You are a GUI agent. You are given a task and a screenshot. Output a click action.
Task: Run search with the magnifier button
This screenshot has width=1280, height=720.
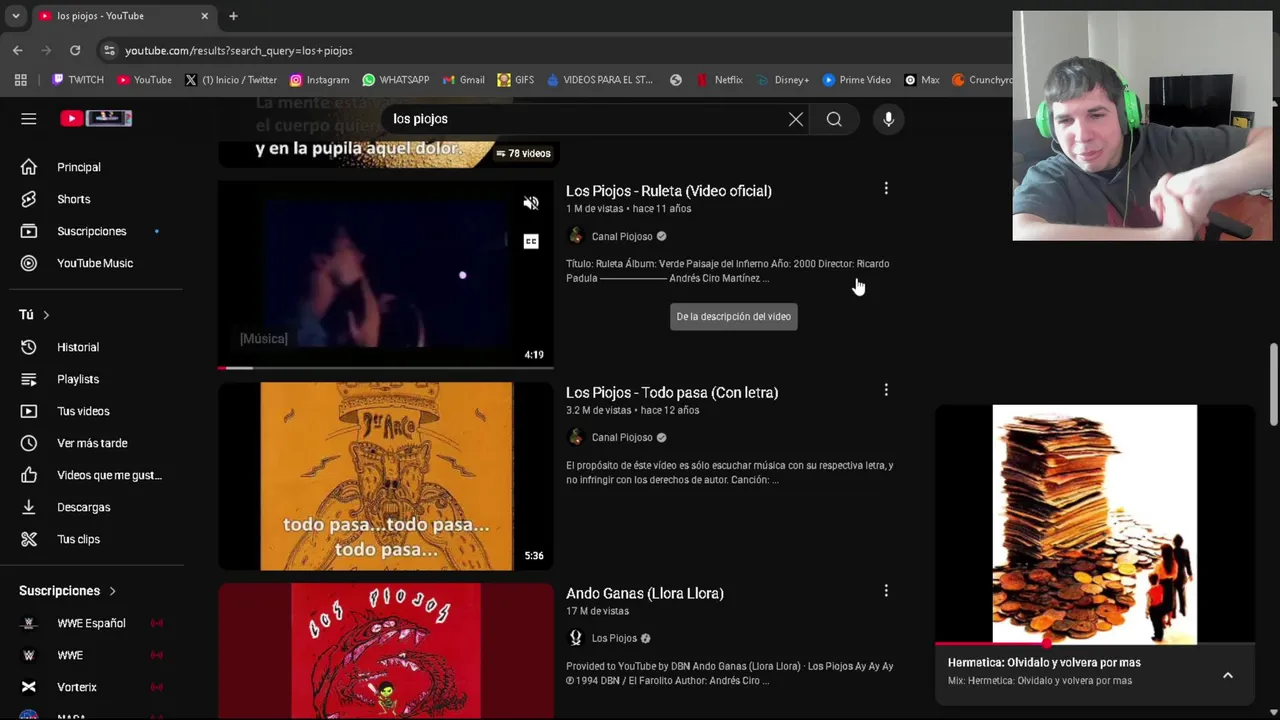pos(834,119)
